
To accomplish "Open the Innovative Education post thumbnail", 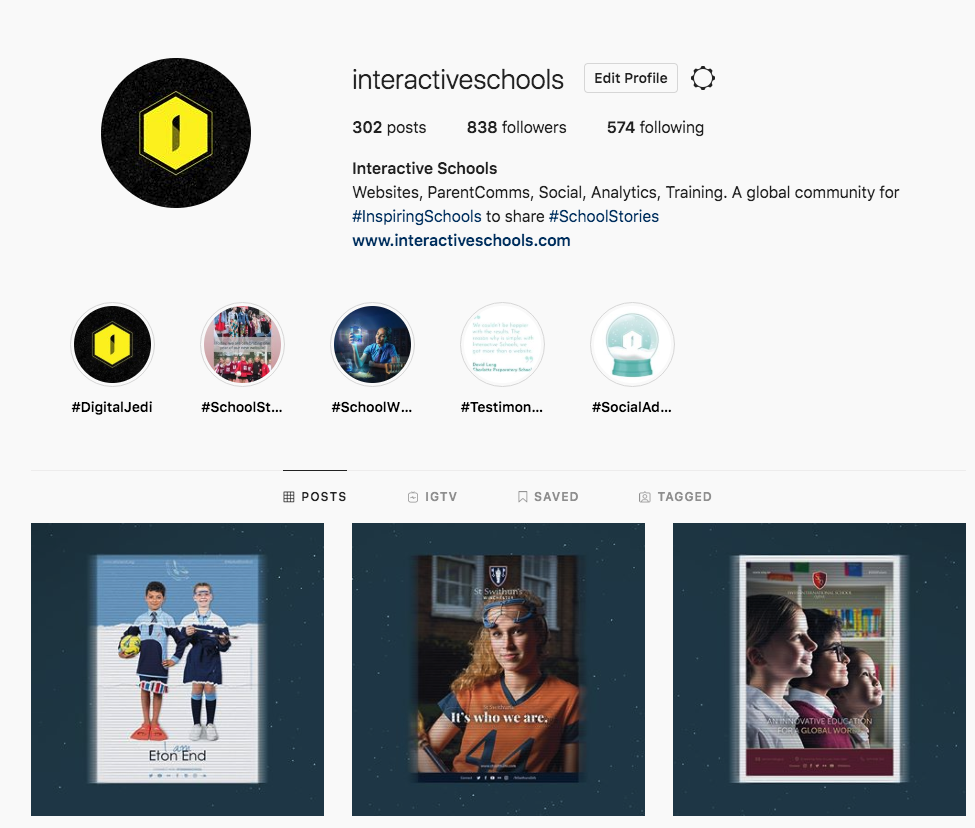I will pos(819,669).
